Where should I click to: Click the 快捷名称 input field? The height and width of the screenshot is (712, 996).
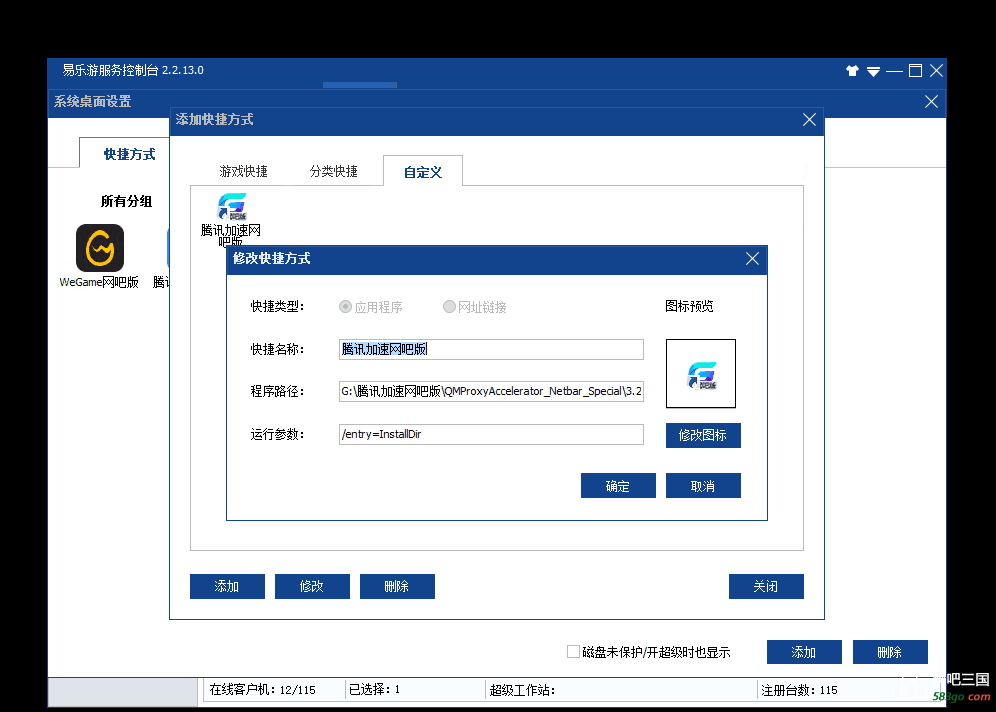(491, 349)
